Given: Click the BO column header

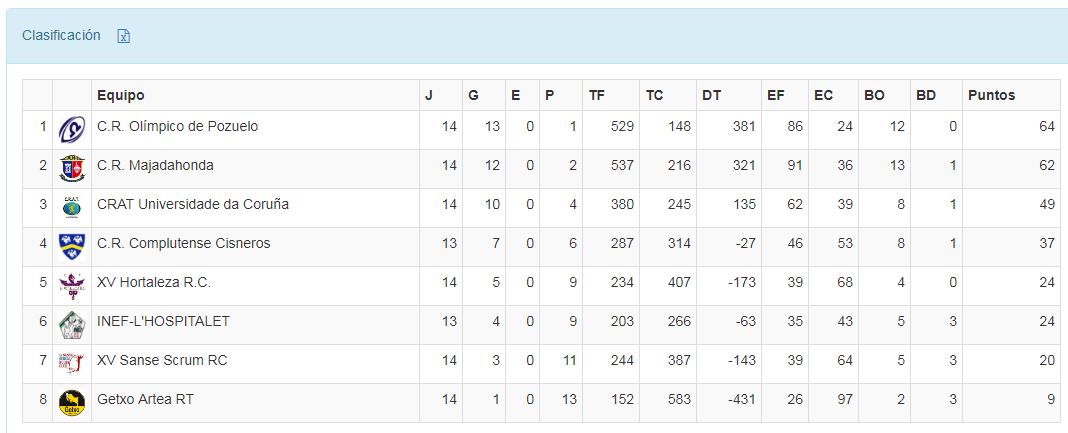Looking at the screenshot, I should coord(874,95).
